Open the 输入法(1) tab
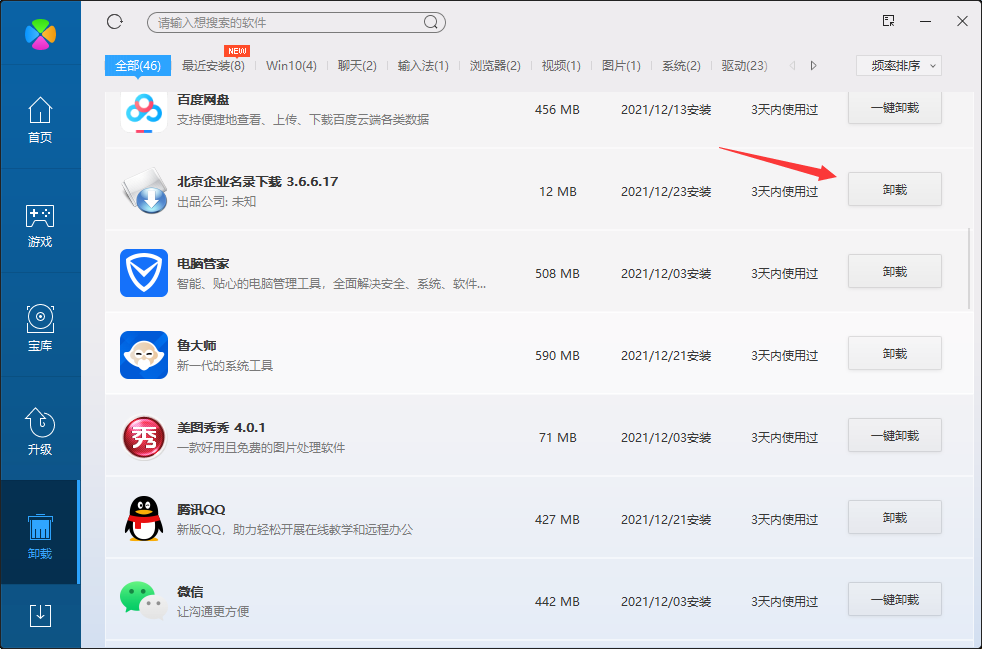The height and width of the screenshot is (649, 982). click(423, 66)
